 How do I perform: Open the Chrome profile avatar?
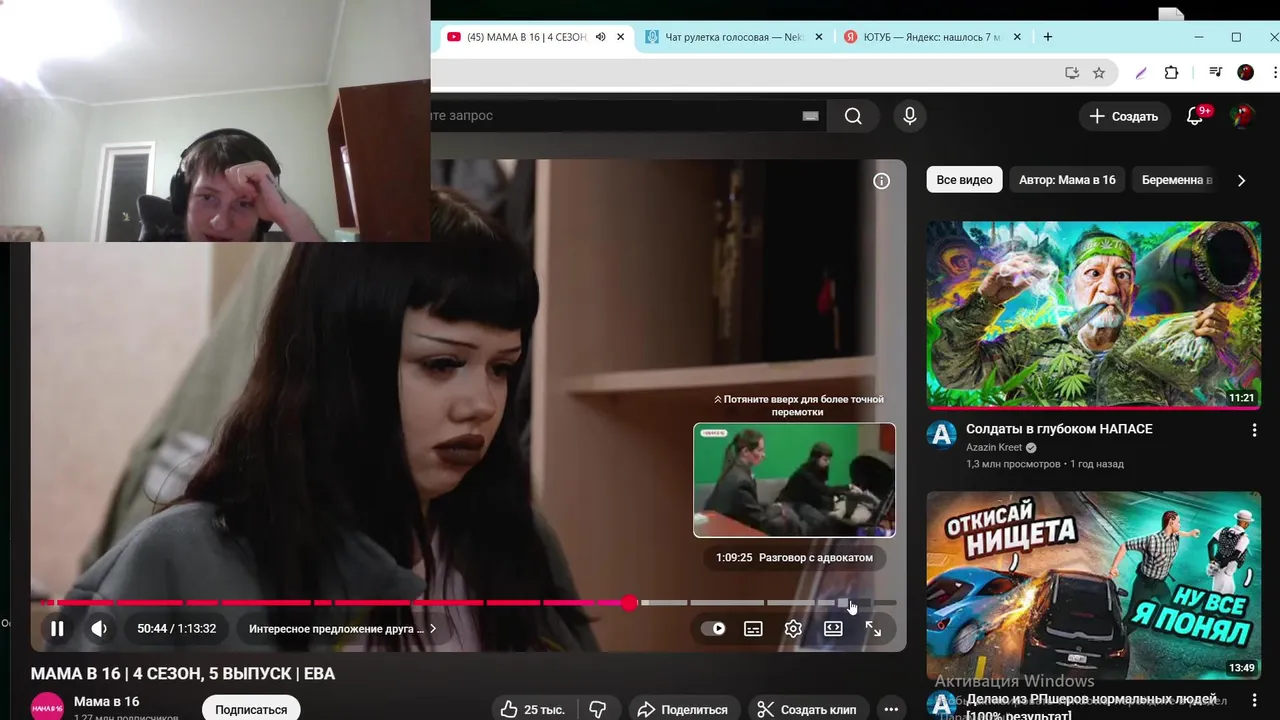coord(1245,72)
